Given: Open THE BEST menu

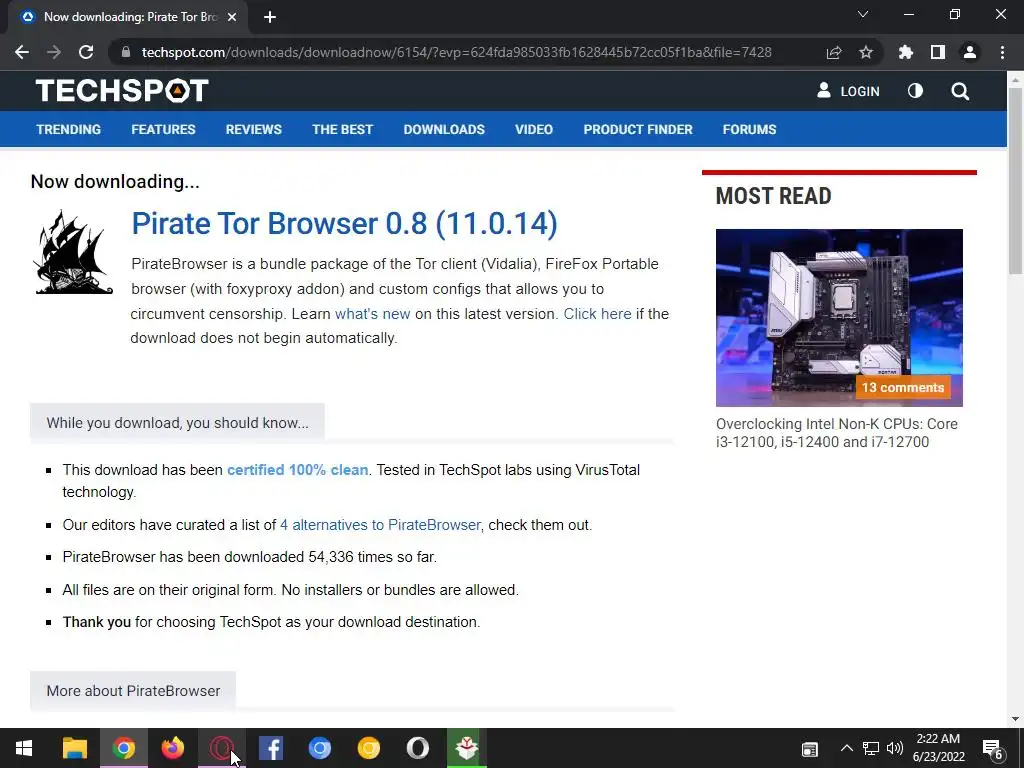Looking at the screenshot, I should (x=342, y=129).
